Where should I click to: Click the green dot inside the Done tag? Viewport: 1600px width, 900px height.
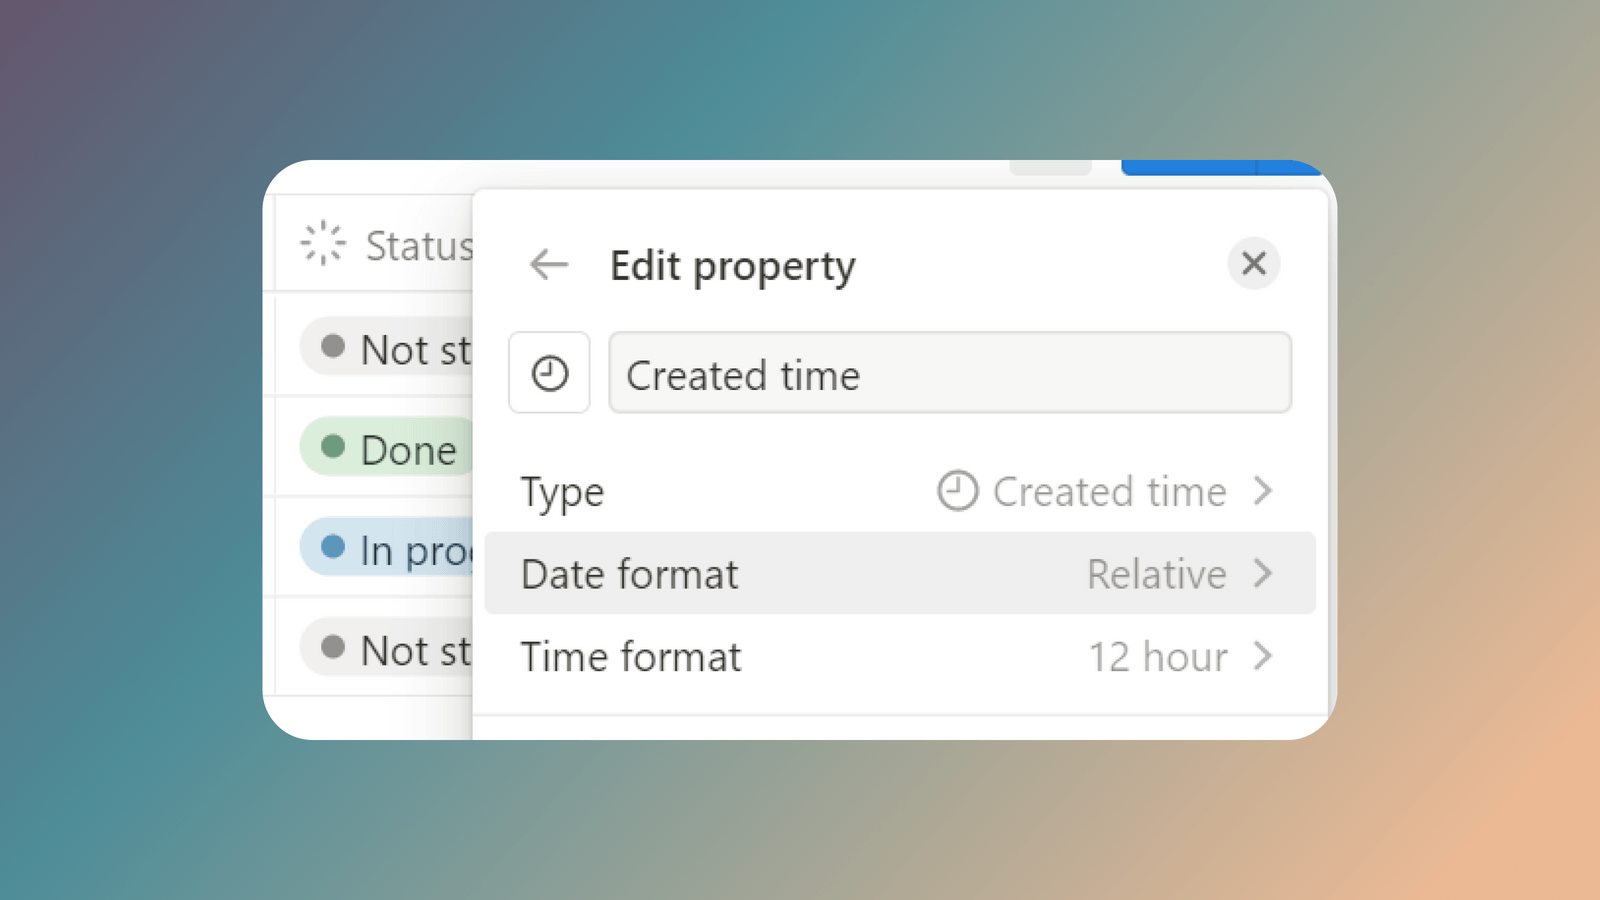click(331, 445)
